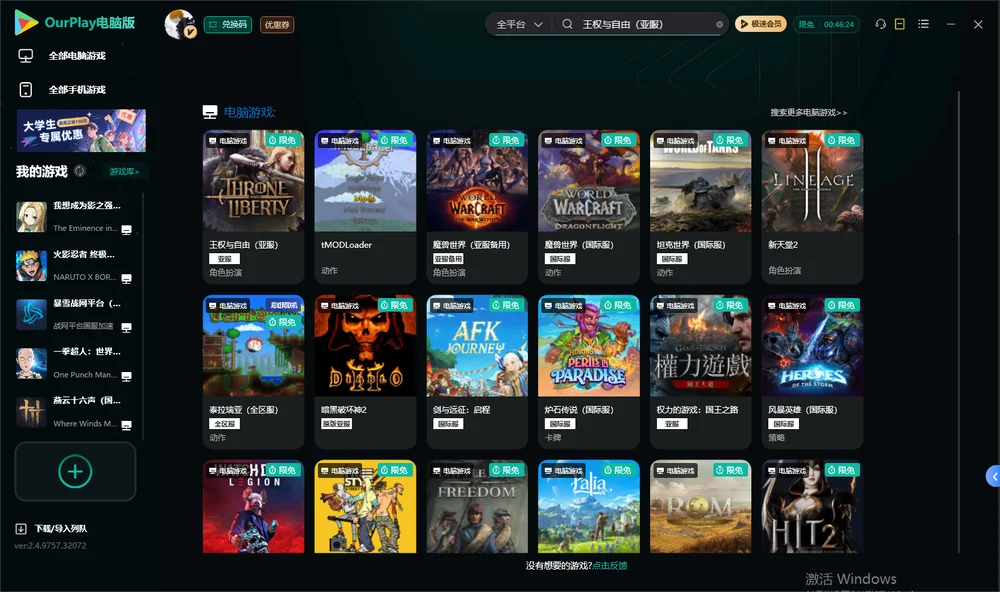Refresh the 我的游戏 list
This screenshot has width=1000, height=592.
(80, 171)
